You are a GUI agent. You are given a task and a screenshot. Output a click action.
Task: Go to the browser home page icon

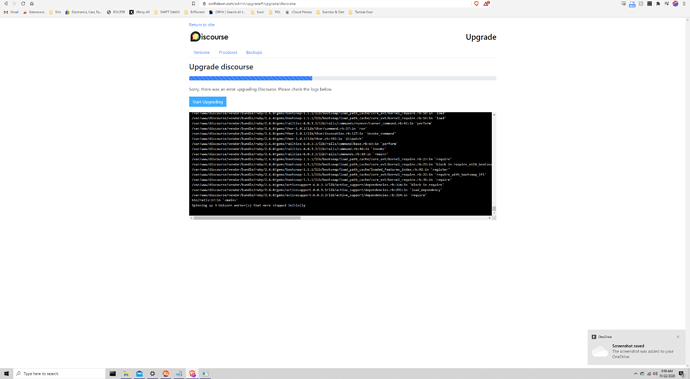32,4
